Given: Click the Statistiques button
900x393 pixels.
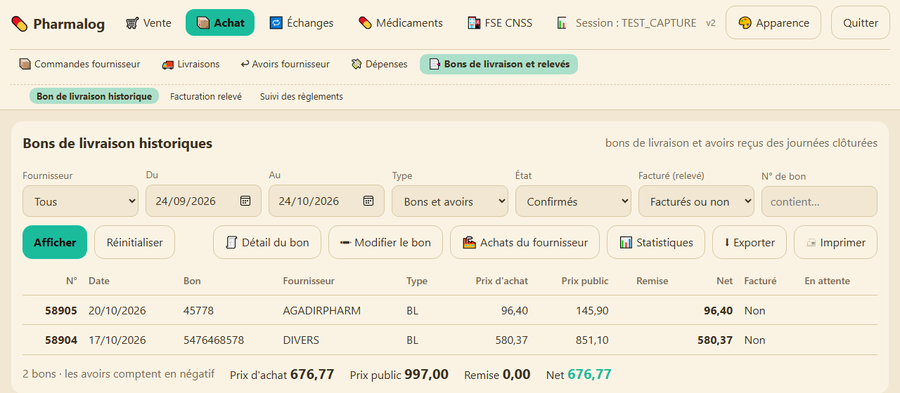Looking at the screenshot, I should (656, 242).
